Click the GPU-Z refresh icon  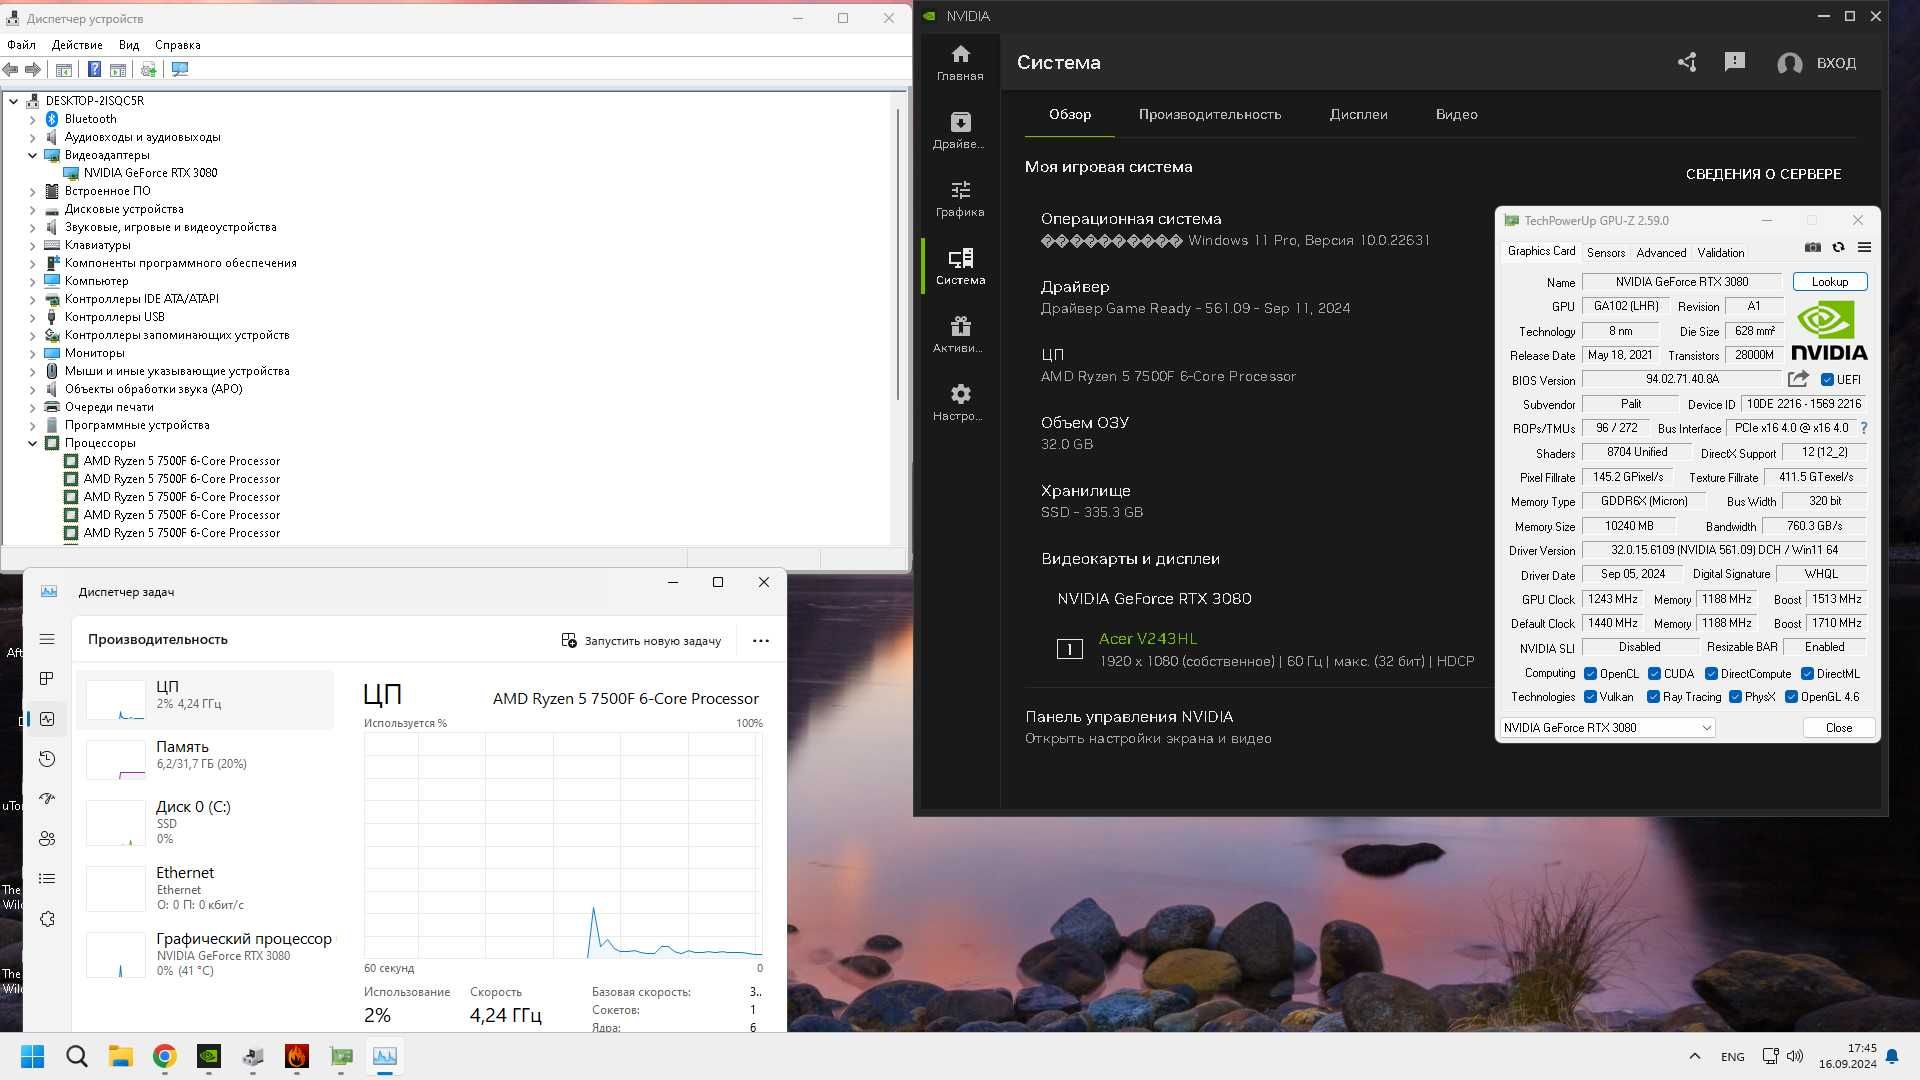tap(1838, 247)
